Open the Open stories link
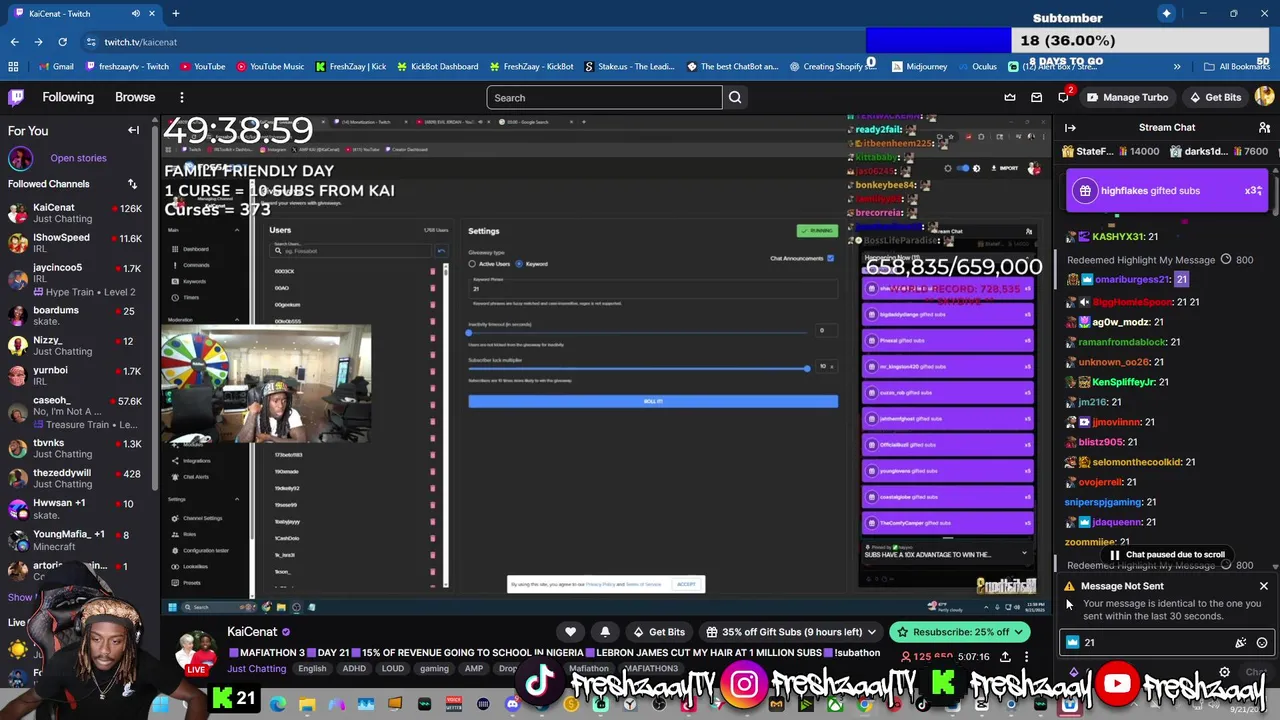Screen dimensions: 1280x720 [x=78, y=158]
